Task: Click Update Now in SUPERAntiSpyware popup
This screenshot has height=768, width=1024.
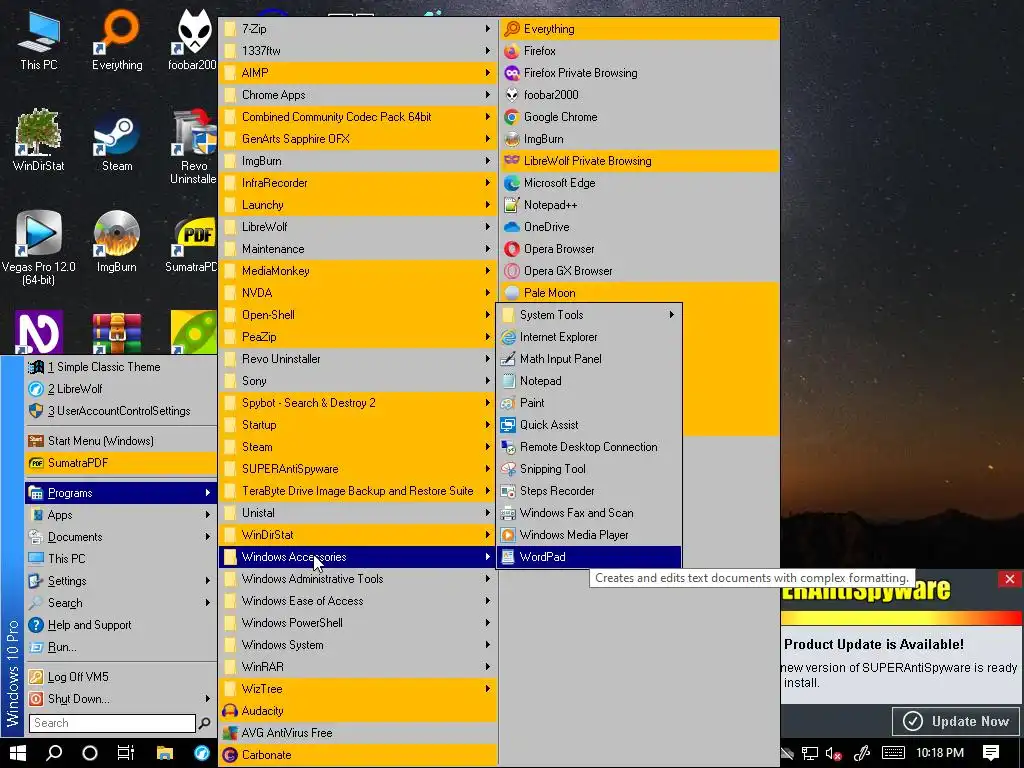Action: 956,722
